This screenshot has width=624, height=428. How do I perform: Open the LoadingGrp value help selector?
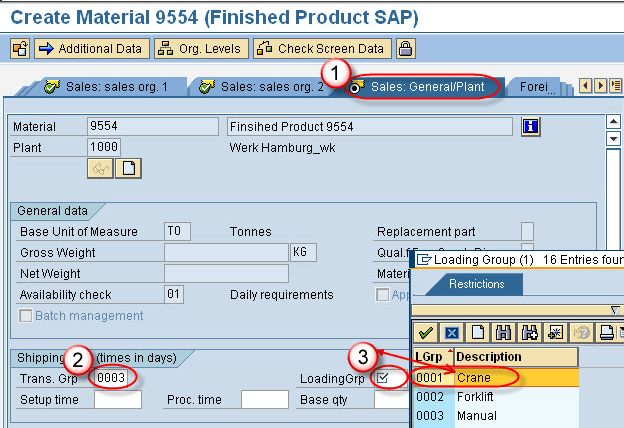point(383,378)
